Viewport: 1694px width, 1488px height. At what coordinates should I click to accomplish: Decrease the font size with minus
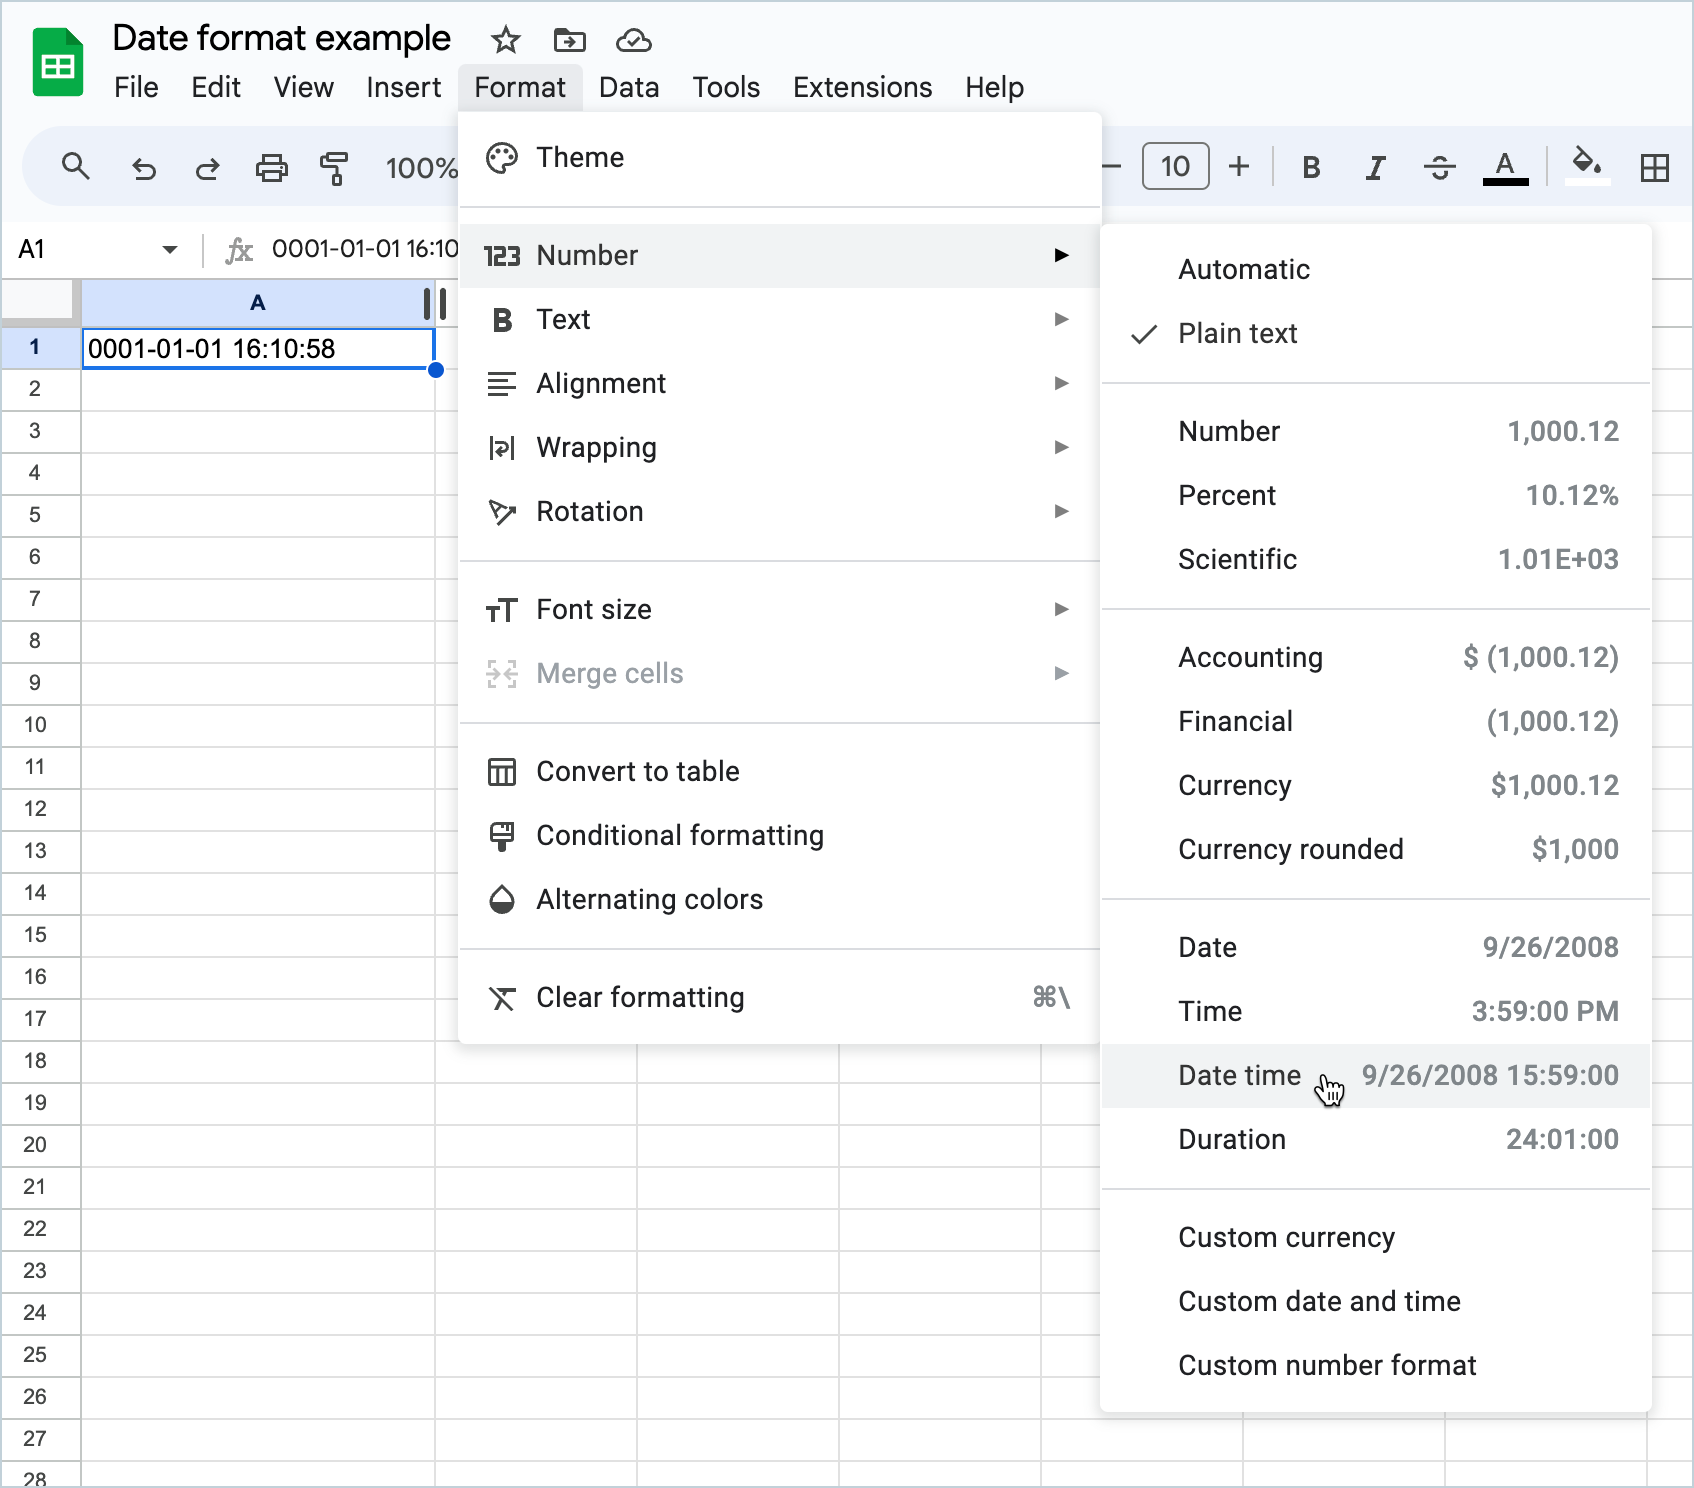pos(1112,166)
